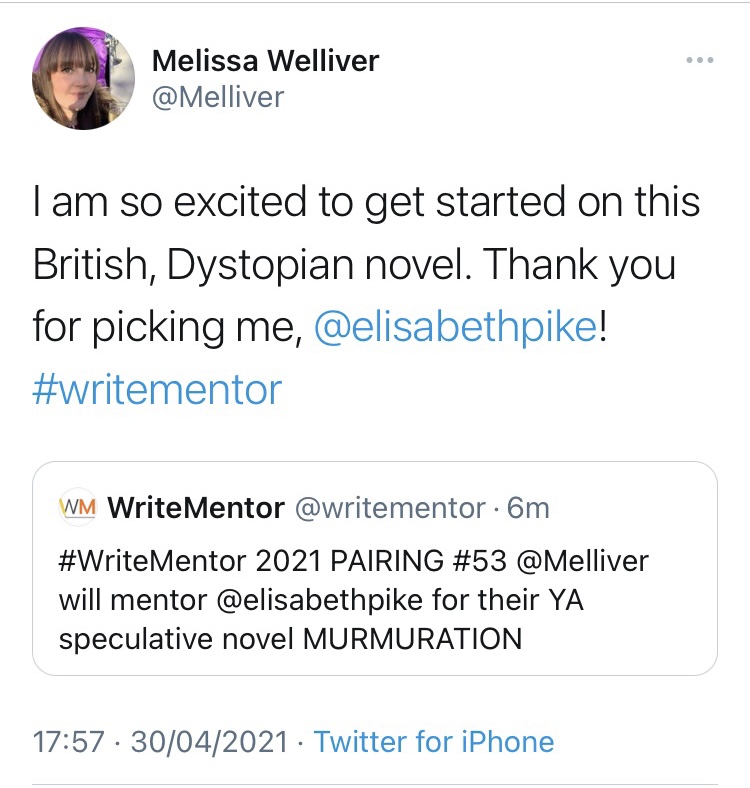Click the @Melliver handle below the display name
The height and width of the screenshot is (788, 750).
coord(218,96)
